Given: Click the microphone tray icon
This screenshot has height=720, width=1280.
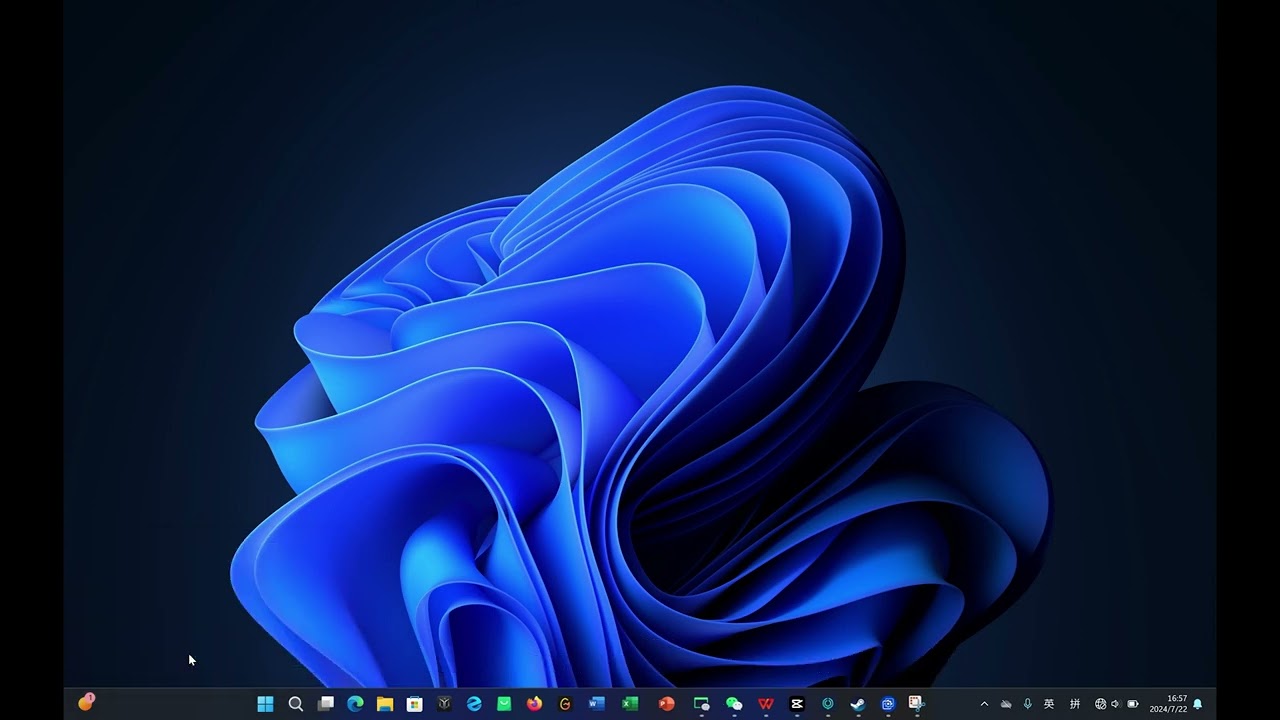Looking at the screenshot, I should click(1027, 704).
